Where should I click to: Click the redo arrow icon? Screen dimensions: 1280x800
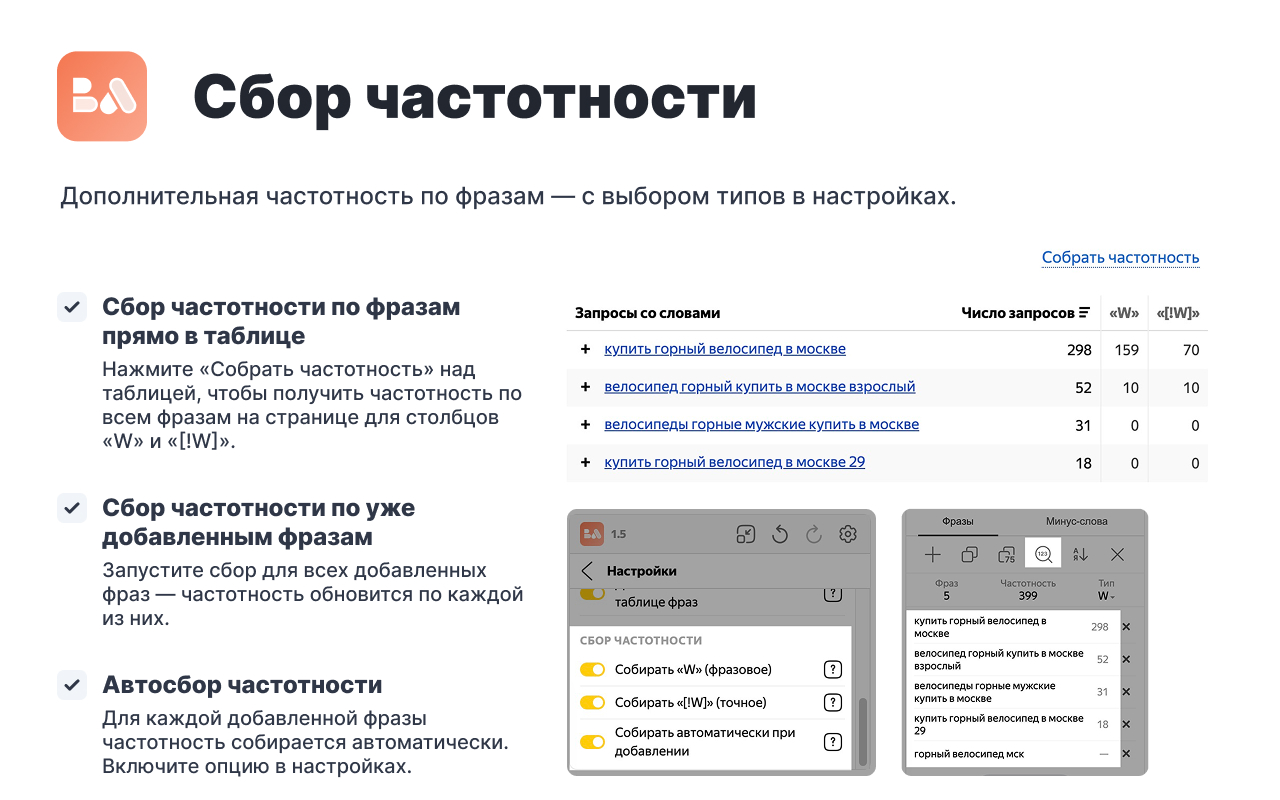(x=814, y=534)
